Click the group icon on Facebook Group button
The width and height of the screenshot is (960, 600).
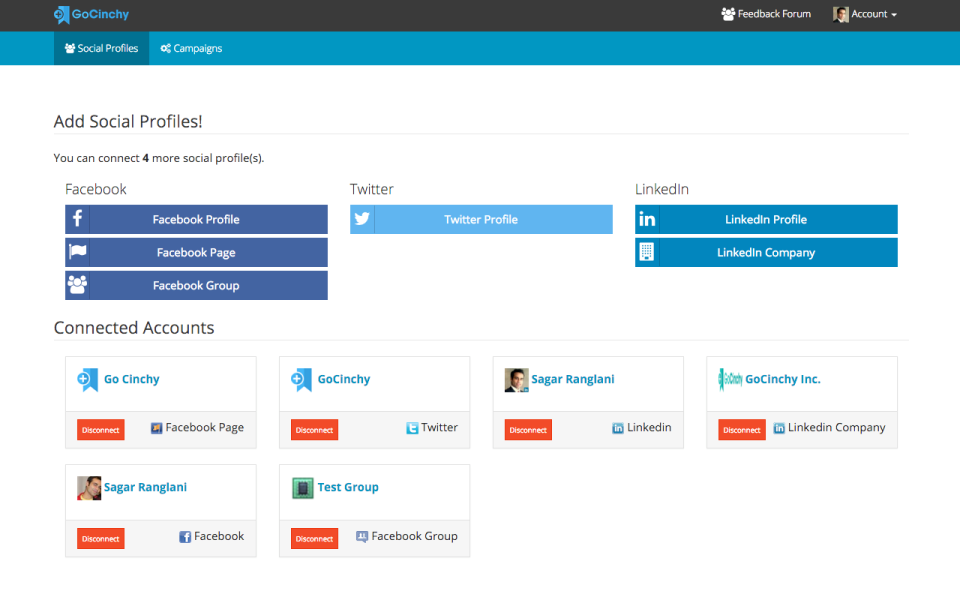[x=77, y=284]
